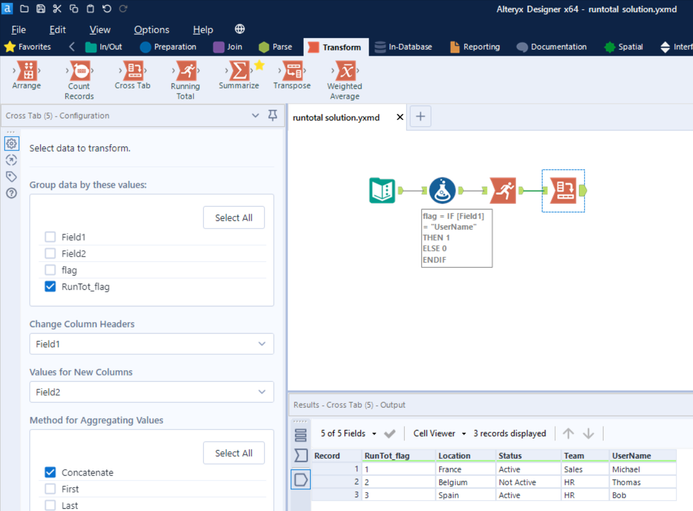Undo the last action
Screen dimensions: 693x511
[x=107, y=9]
